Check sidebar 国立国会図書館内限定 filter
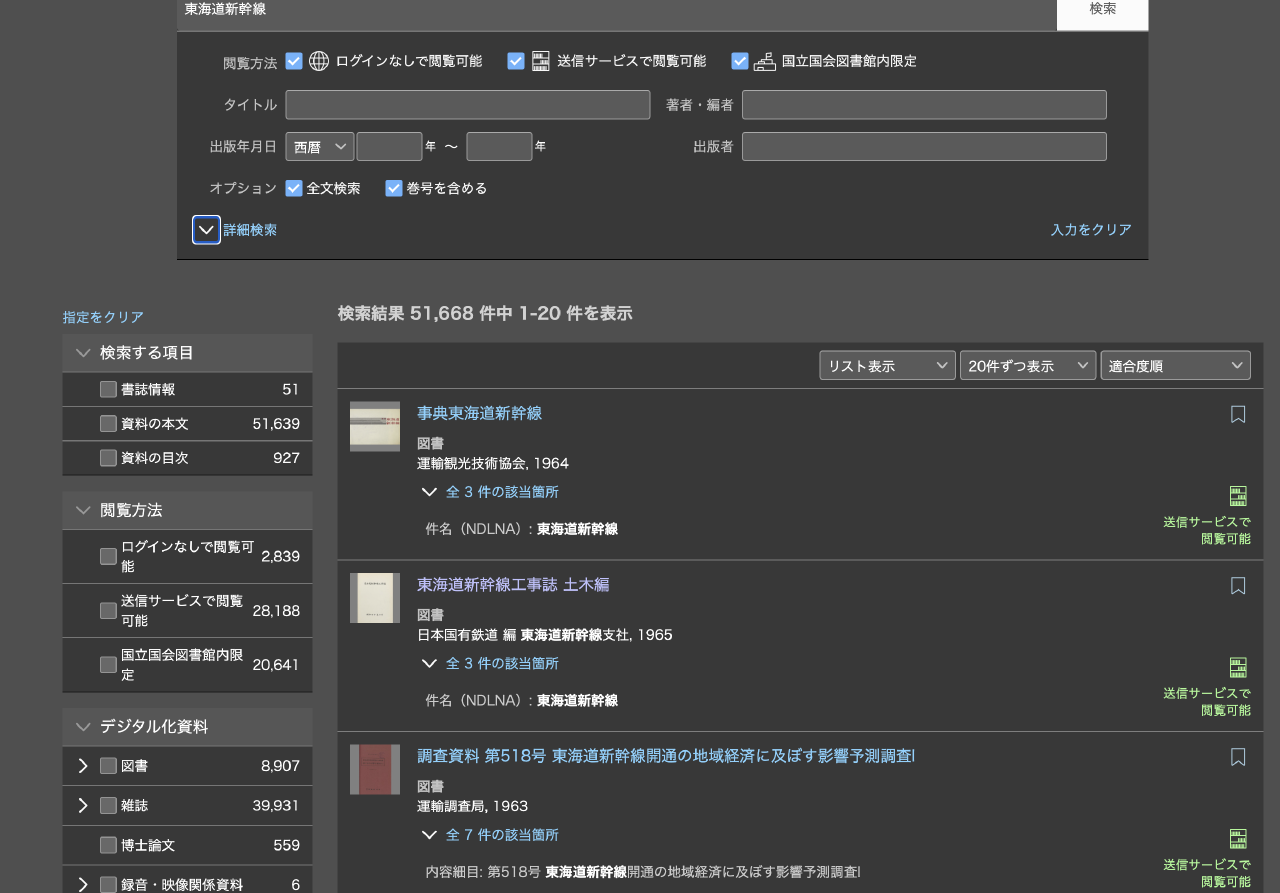 (108, 664)
